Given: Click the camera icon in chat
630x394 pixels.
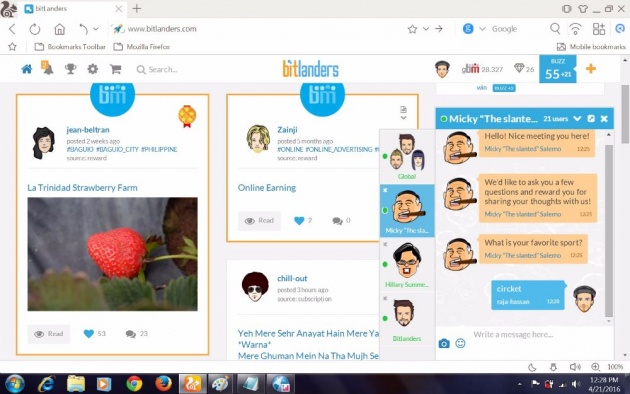Looking at the screenshot, I should (444, 343).
